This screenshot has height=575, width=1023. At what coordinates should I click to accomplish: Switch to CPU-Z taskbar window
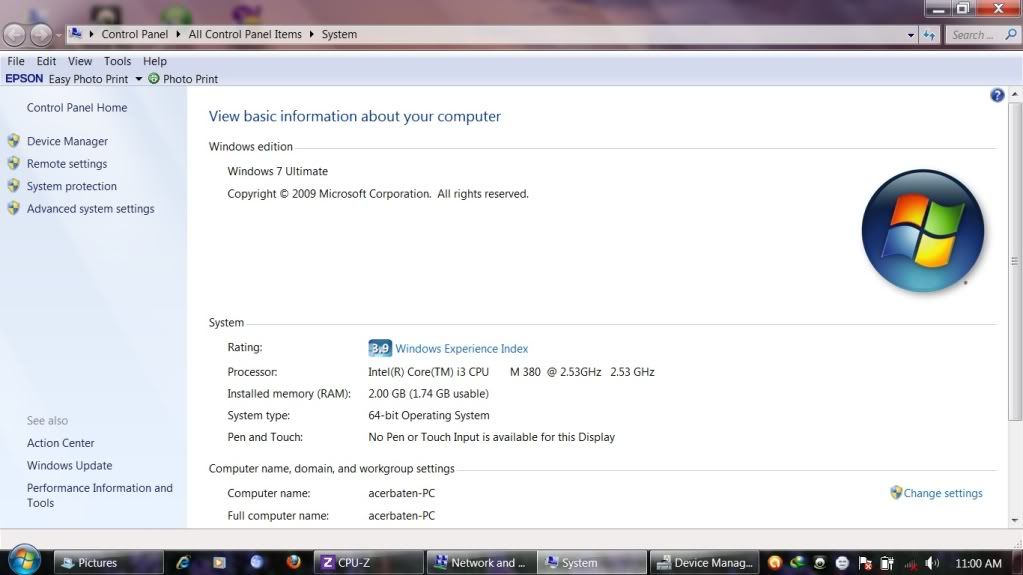click(369, 563)
